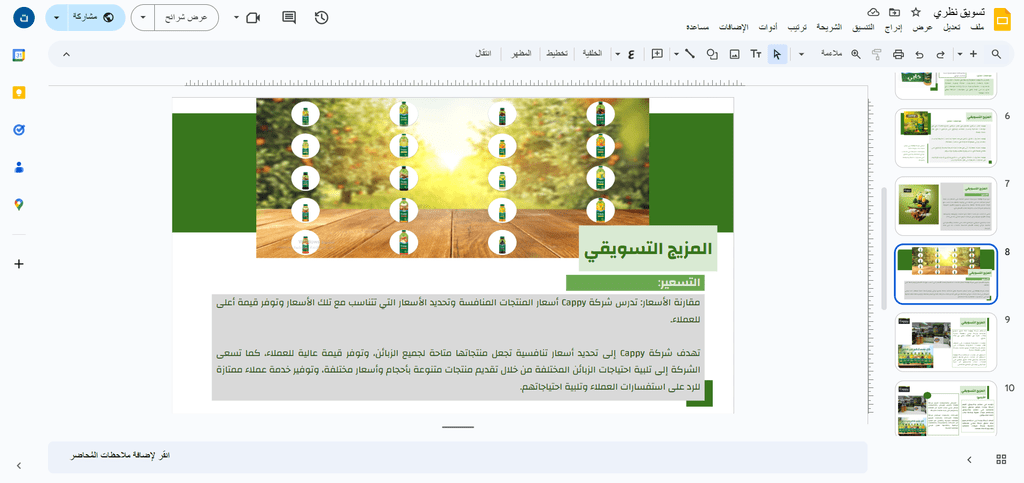Click the المزيج التسويقي slide title
The image size is (1024, 483).
click(x=648, y=249)
